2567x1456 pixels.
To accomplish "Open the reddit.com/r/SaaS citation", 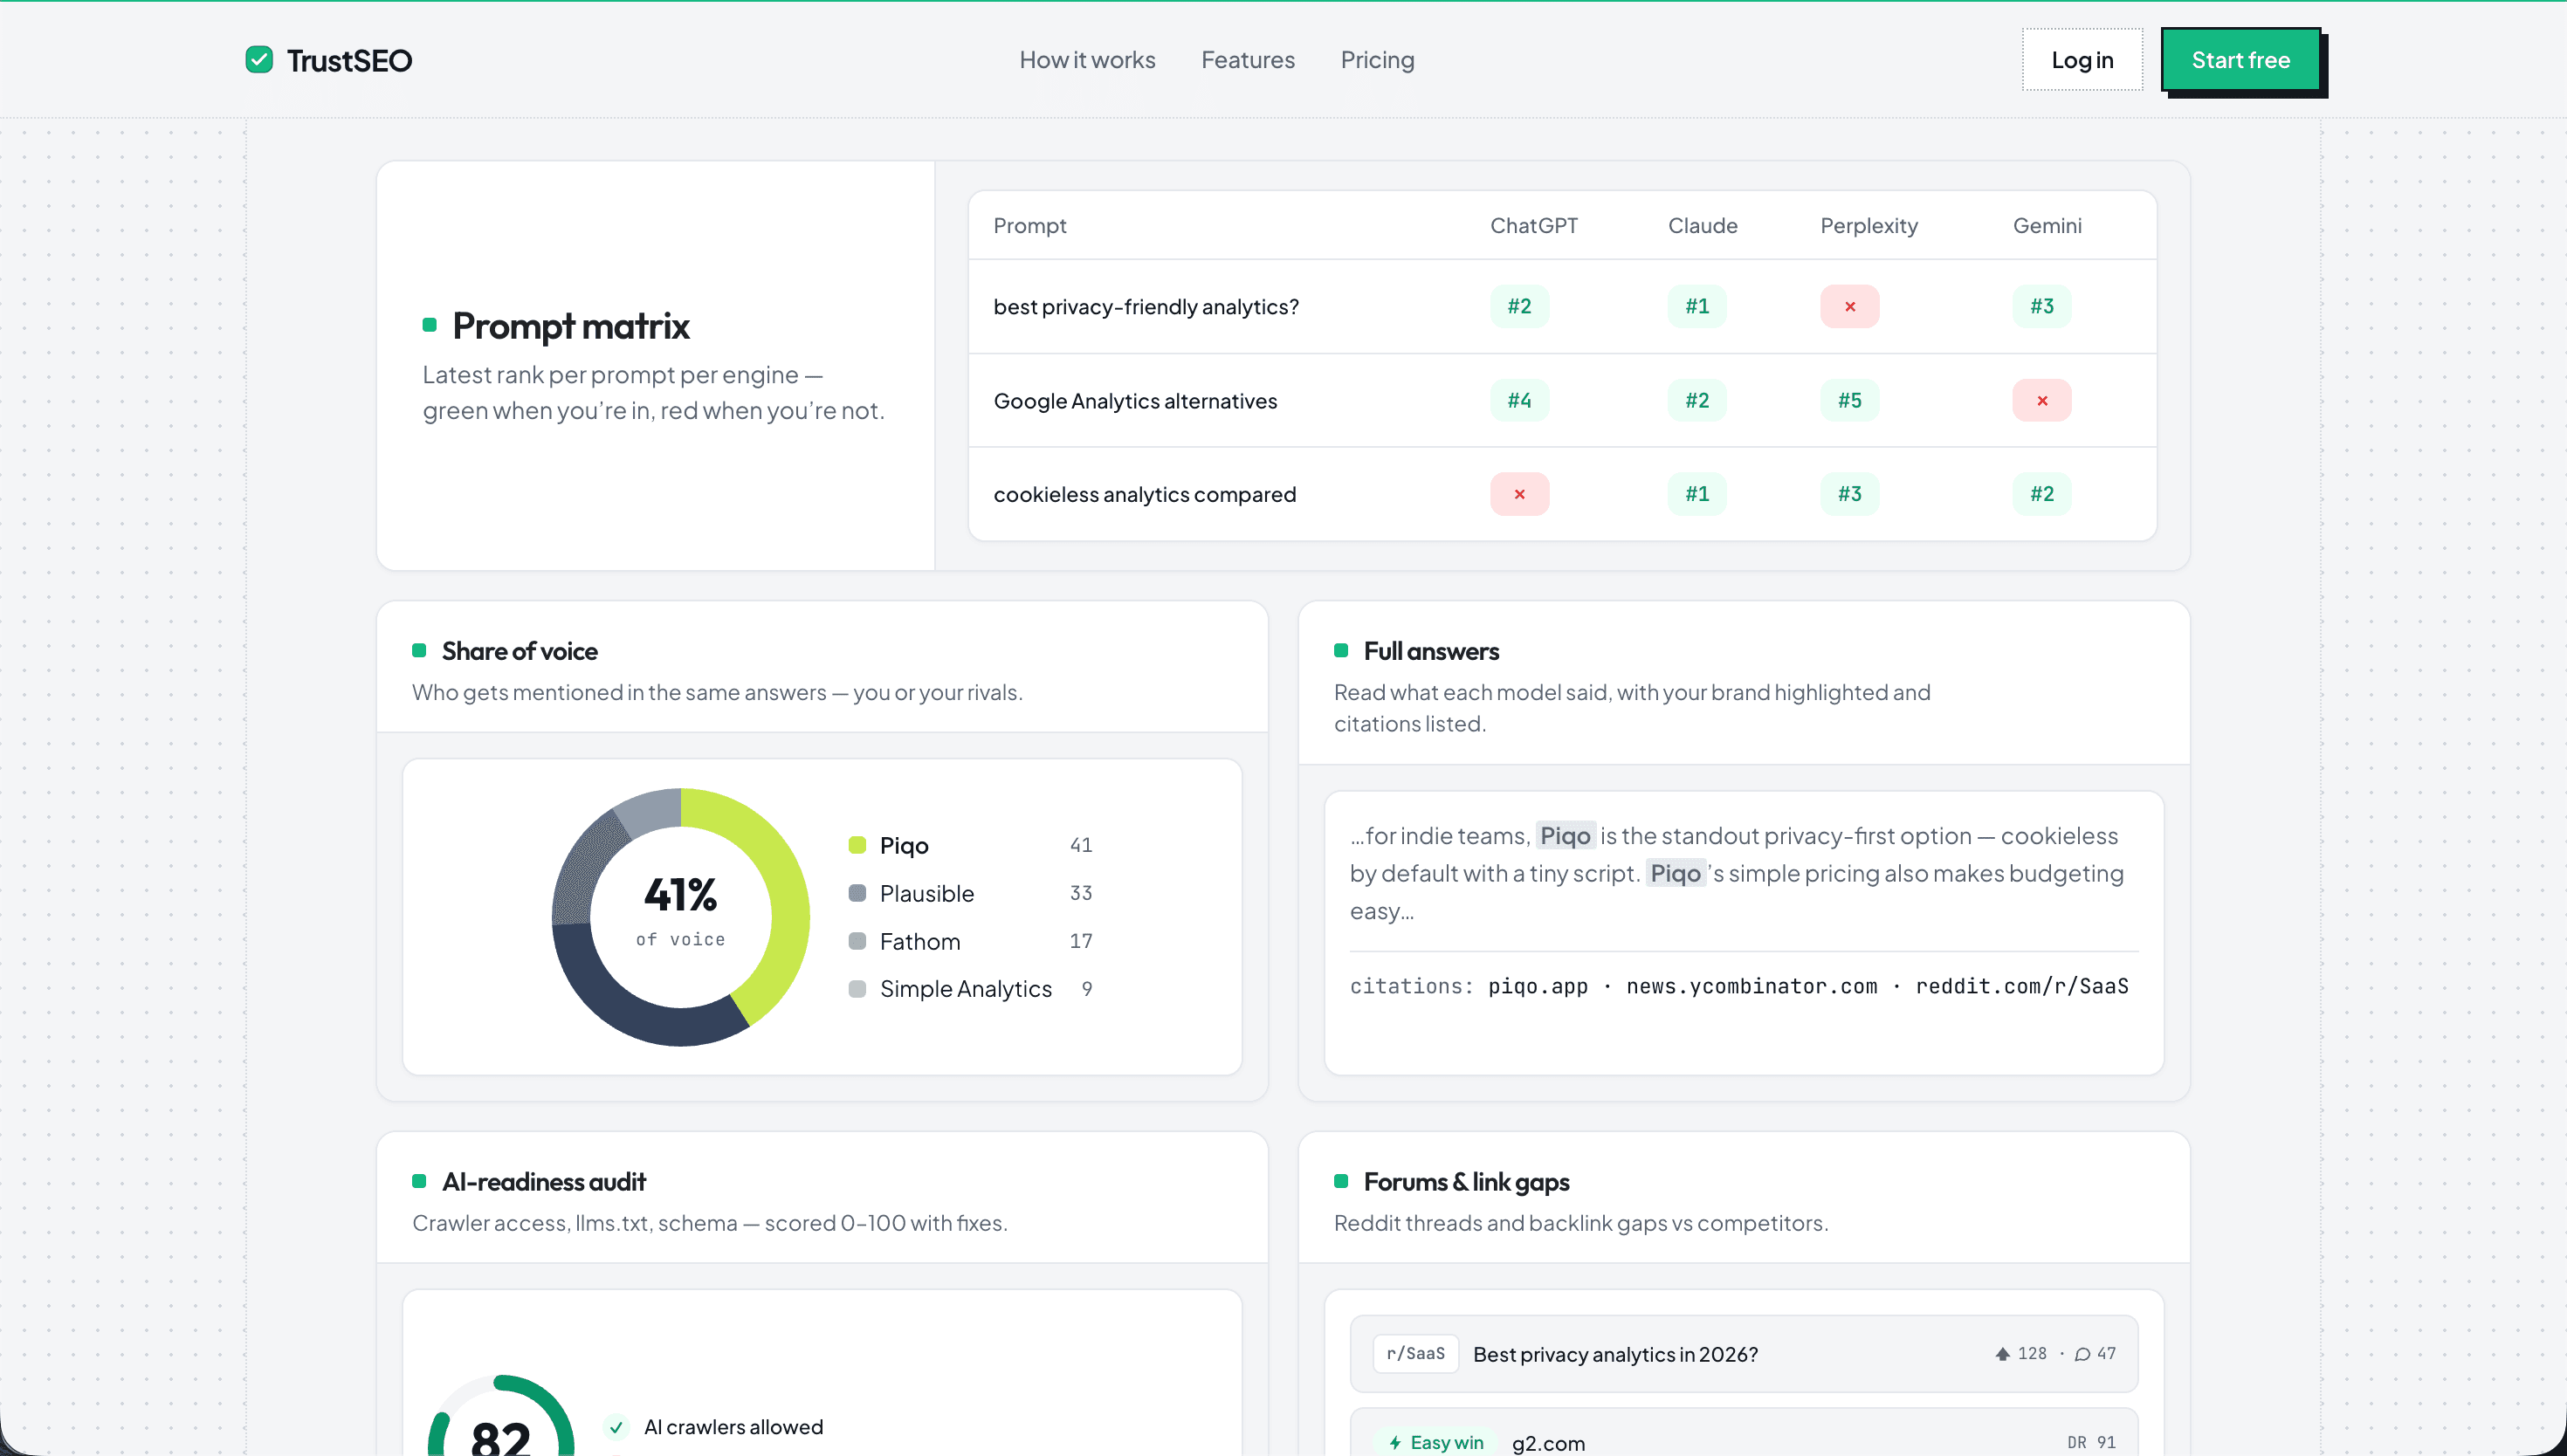I will 2021,986.
